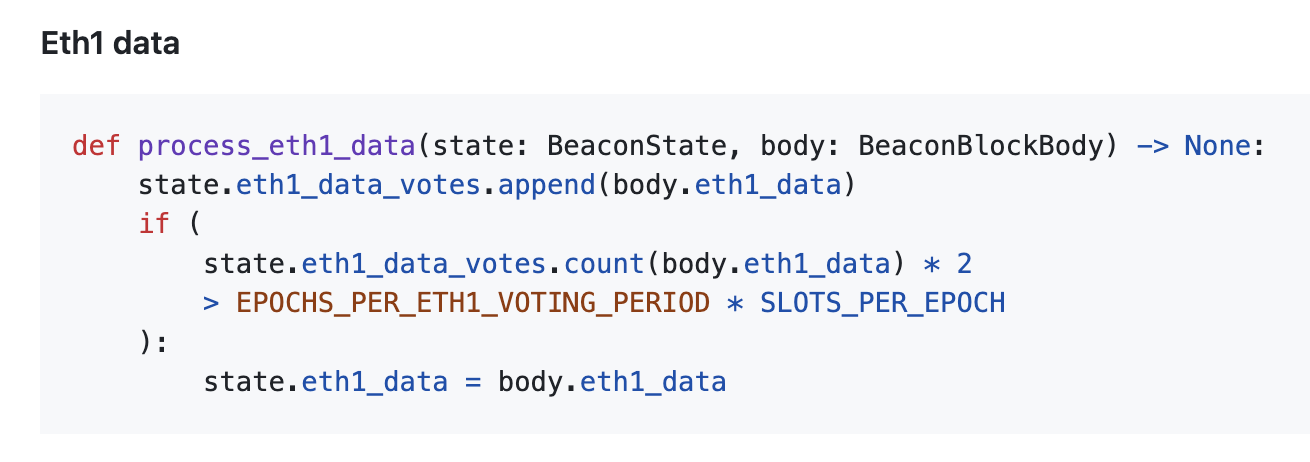Click the "Eth1 data" section heading
This screenshot has width=1310, height=462.
tap(110, 44)
